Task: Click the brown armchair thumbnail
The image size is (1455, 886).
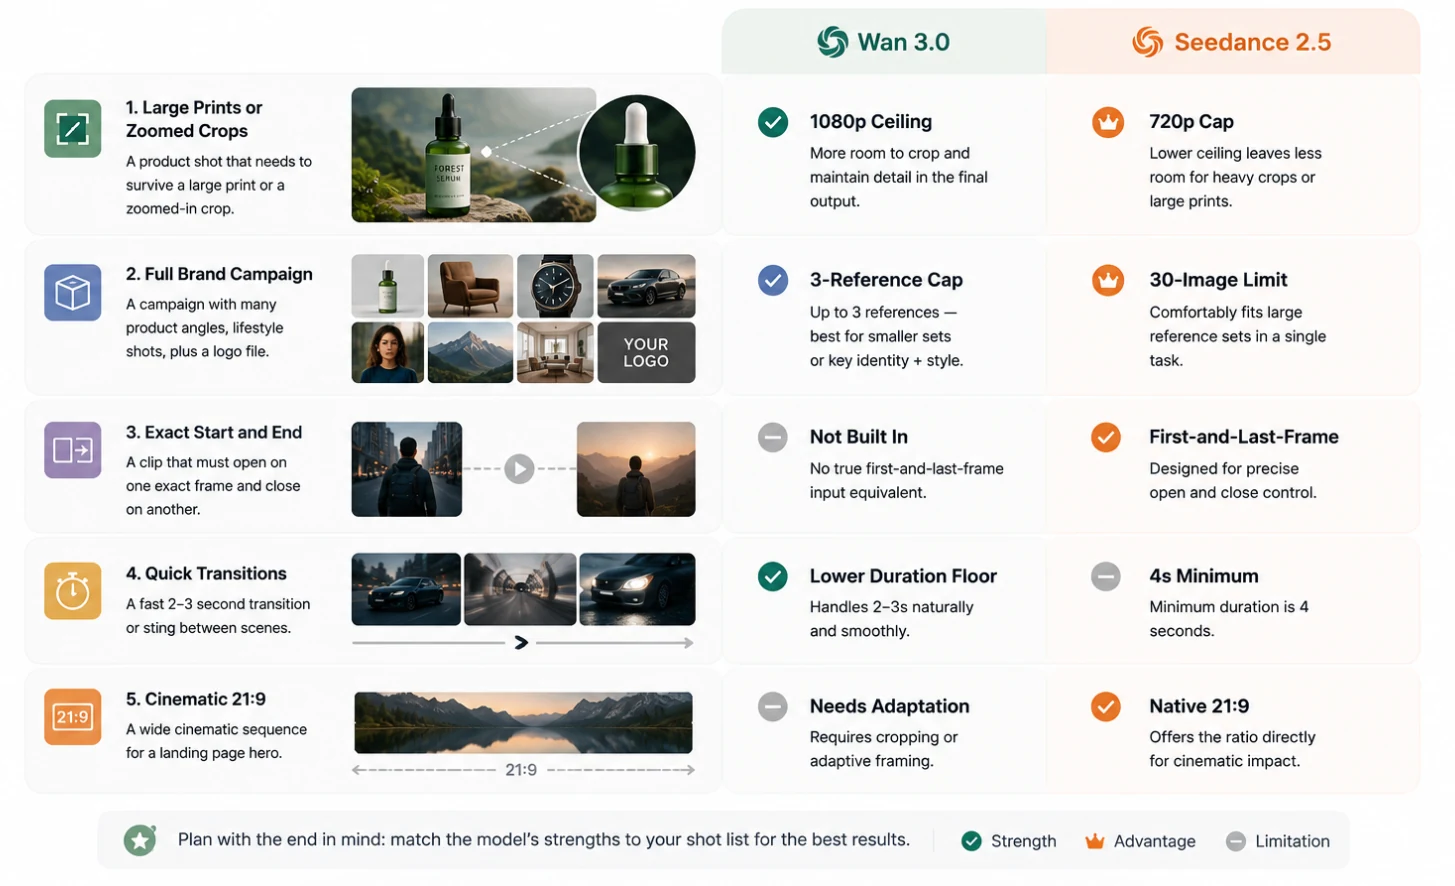Action: click(x=470, y=286)
